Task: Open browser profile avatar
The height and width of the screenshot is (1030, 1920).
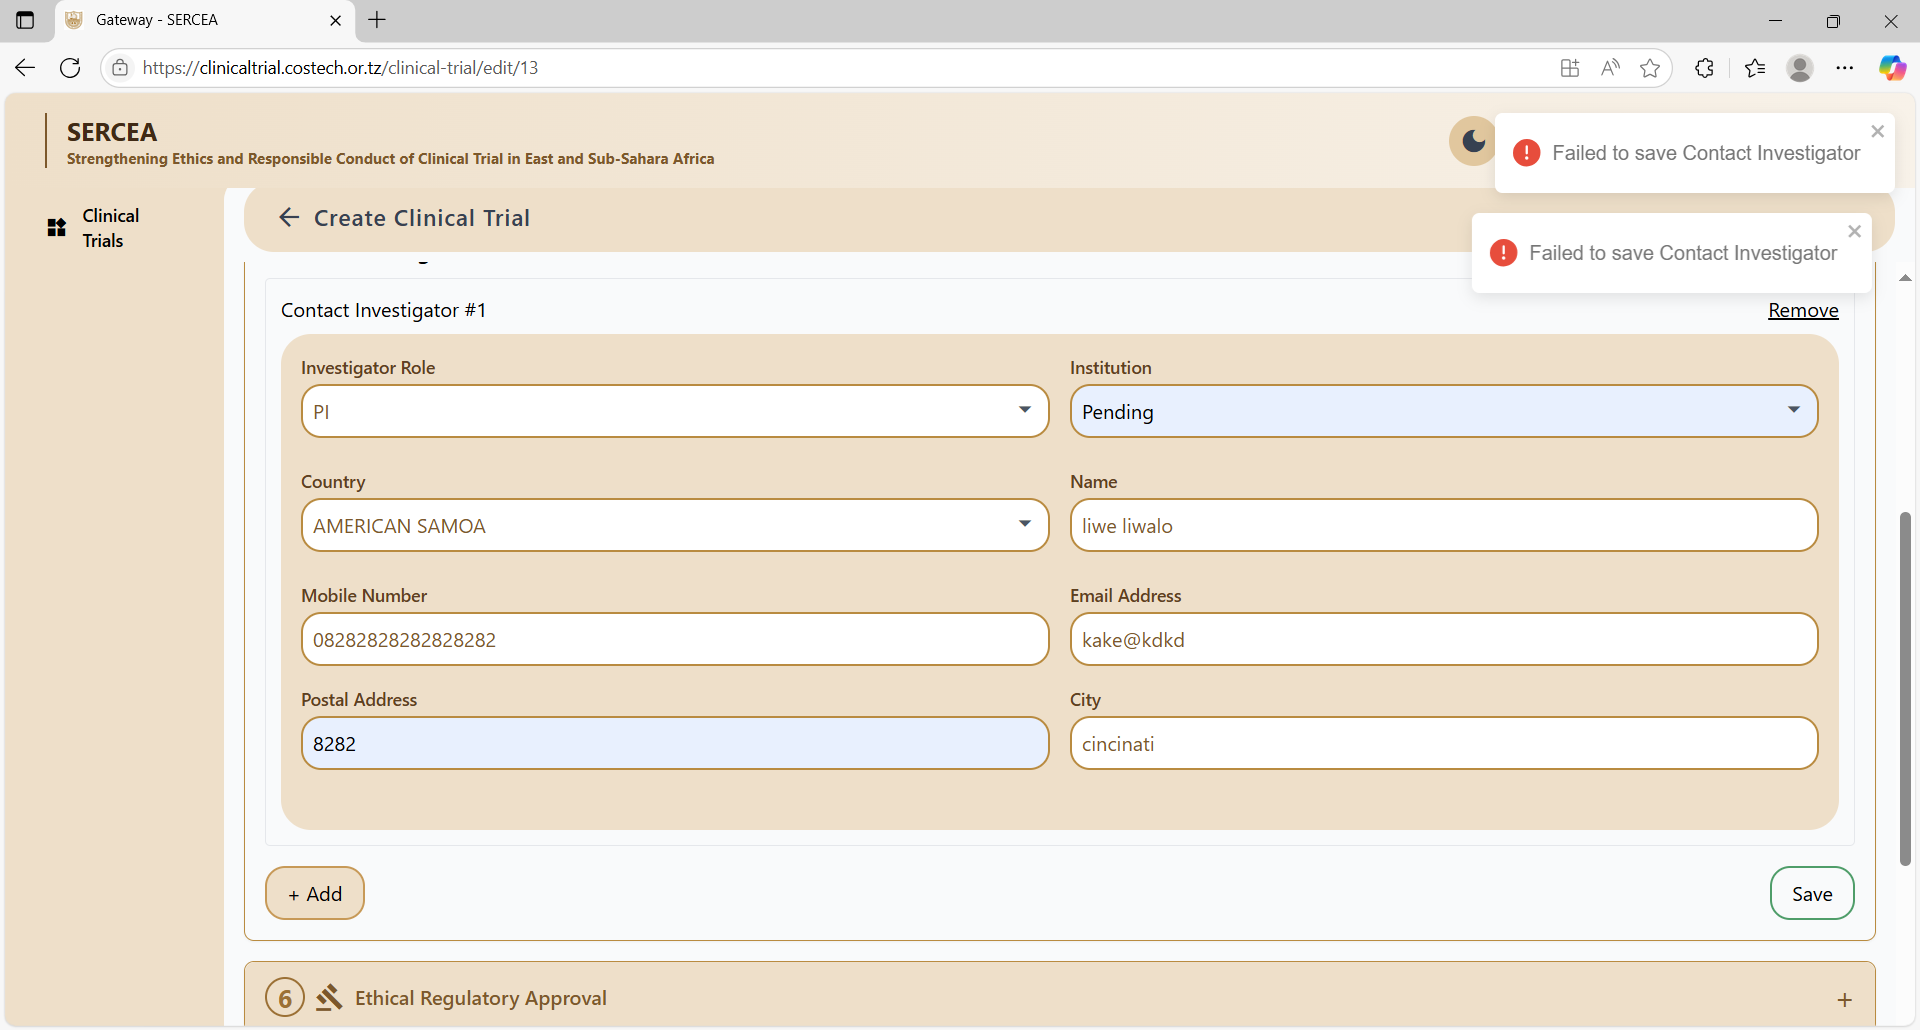Action: [1800, 68]
